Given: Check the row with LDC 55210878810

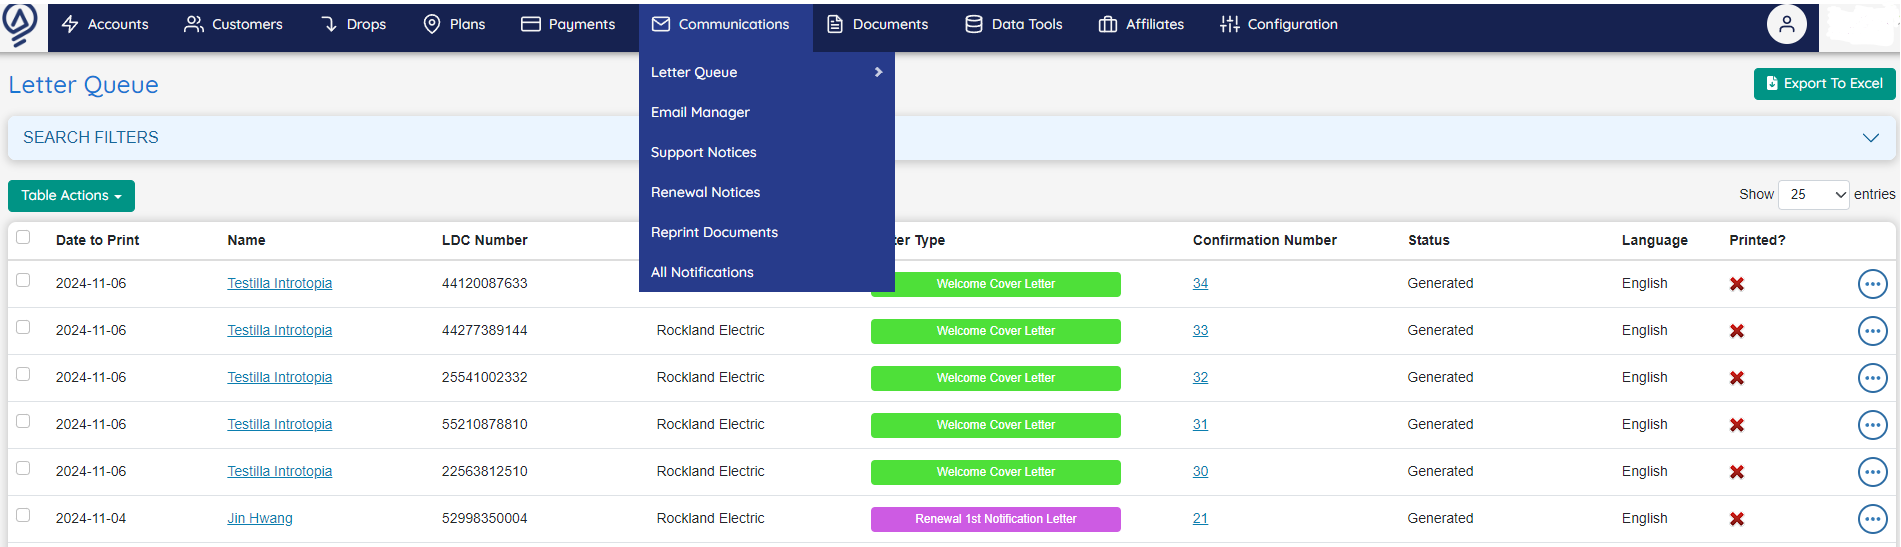Looking at the screenshot, I should [23, 421].
